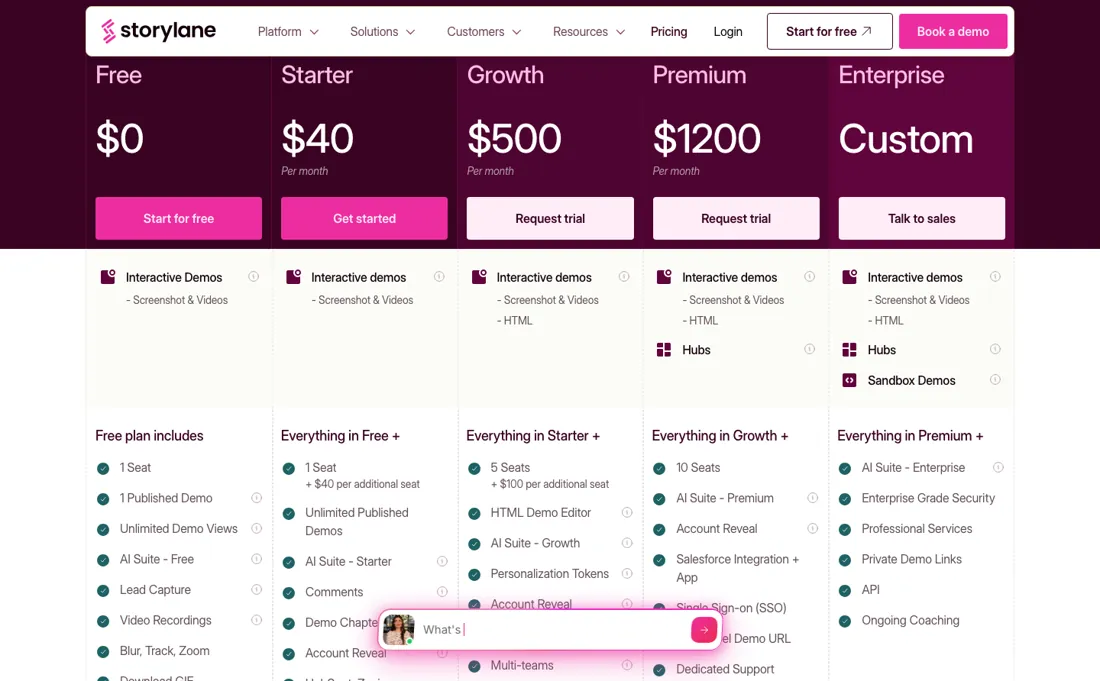Open info icon for Unlimited Demo Views
Viewport: 1100px width, 681px height.
(x=257, y=529)
